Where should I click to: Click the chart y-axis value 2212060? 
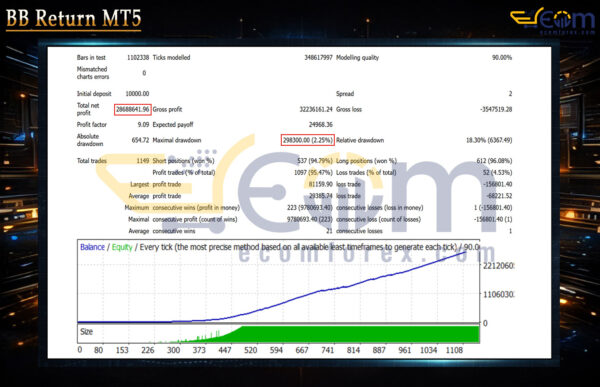pos(499,266)
